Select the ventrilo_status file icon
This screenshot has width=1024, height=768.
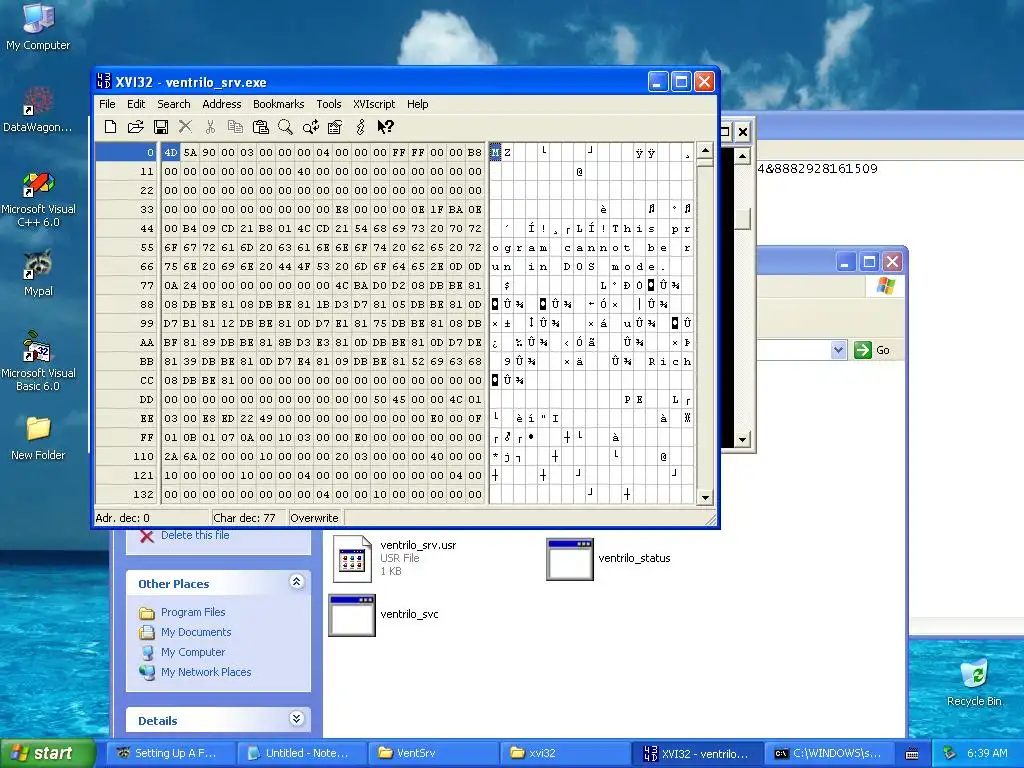pyautogui.click(x=569, y=559)
